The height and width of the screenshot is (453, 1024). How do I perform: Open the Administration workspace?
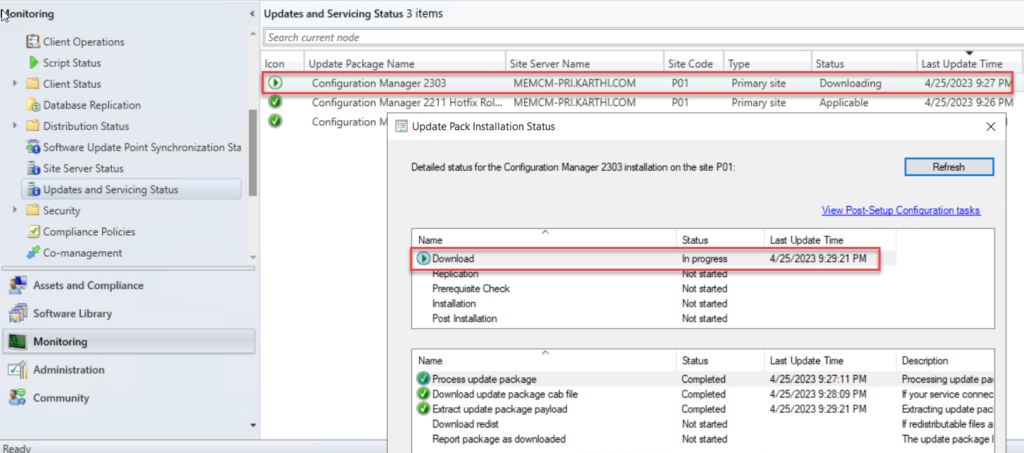(x=68, y=369)
